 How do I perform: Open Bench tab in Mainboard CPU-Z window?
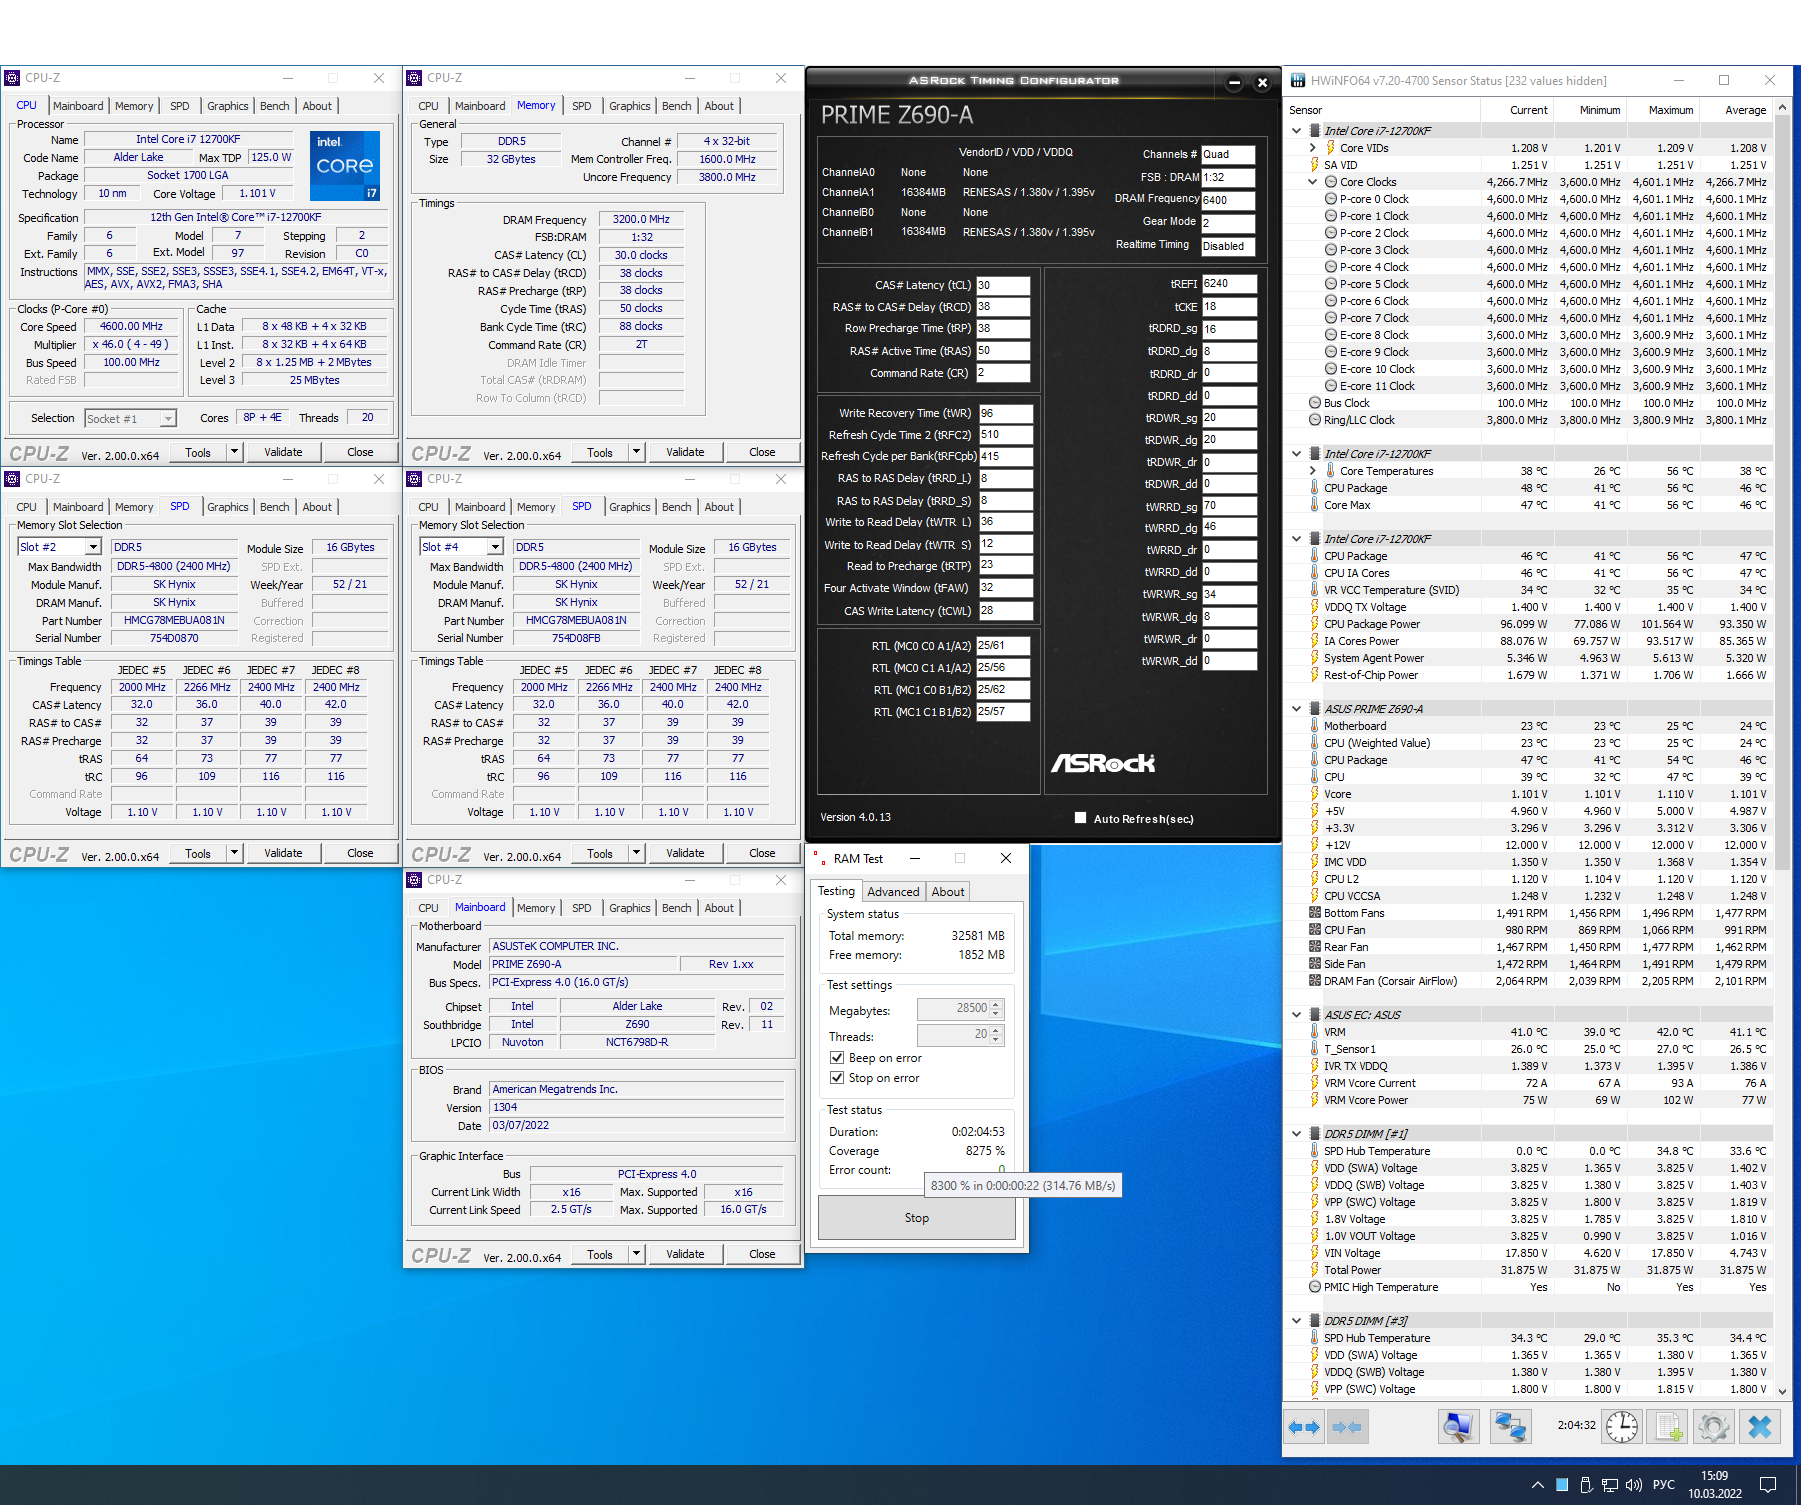(677, 908)
